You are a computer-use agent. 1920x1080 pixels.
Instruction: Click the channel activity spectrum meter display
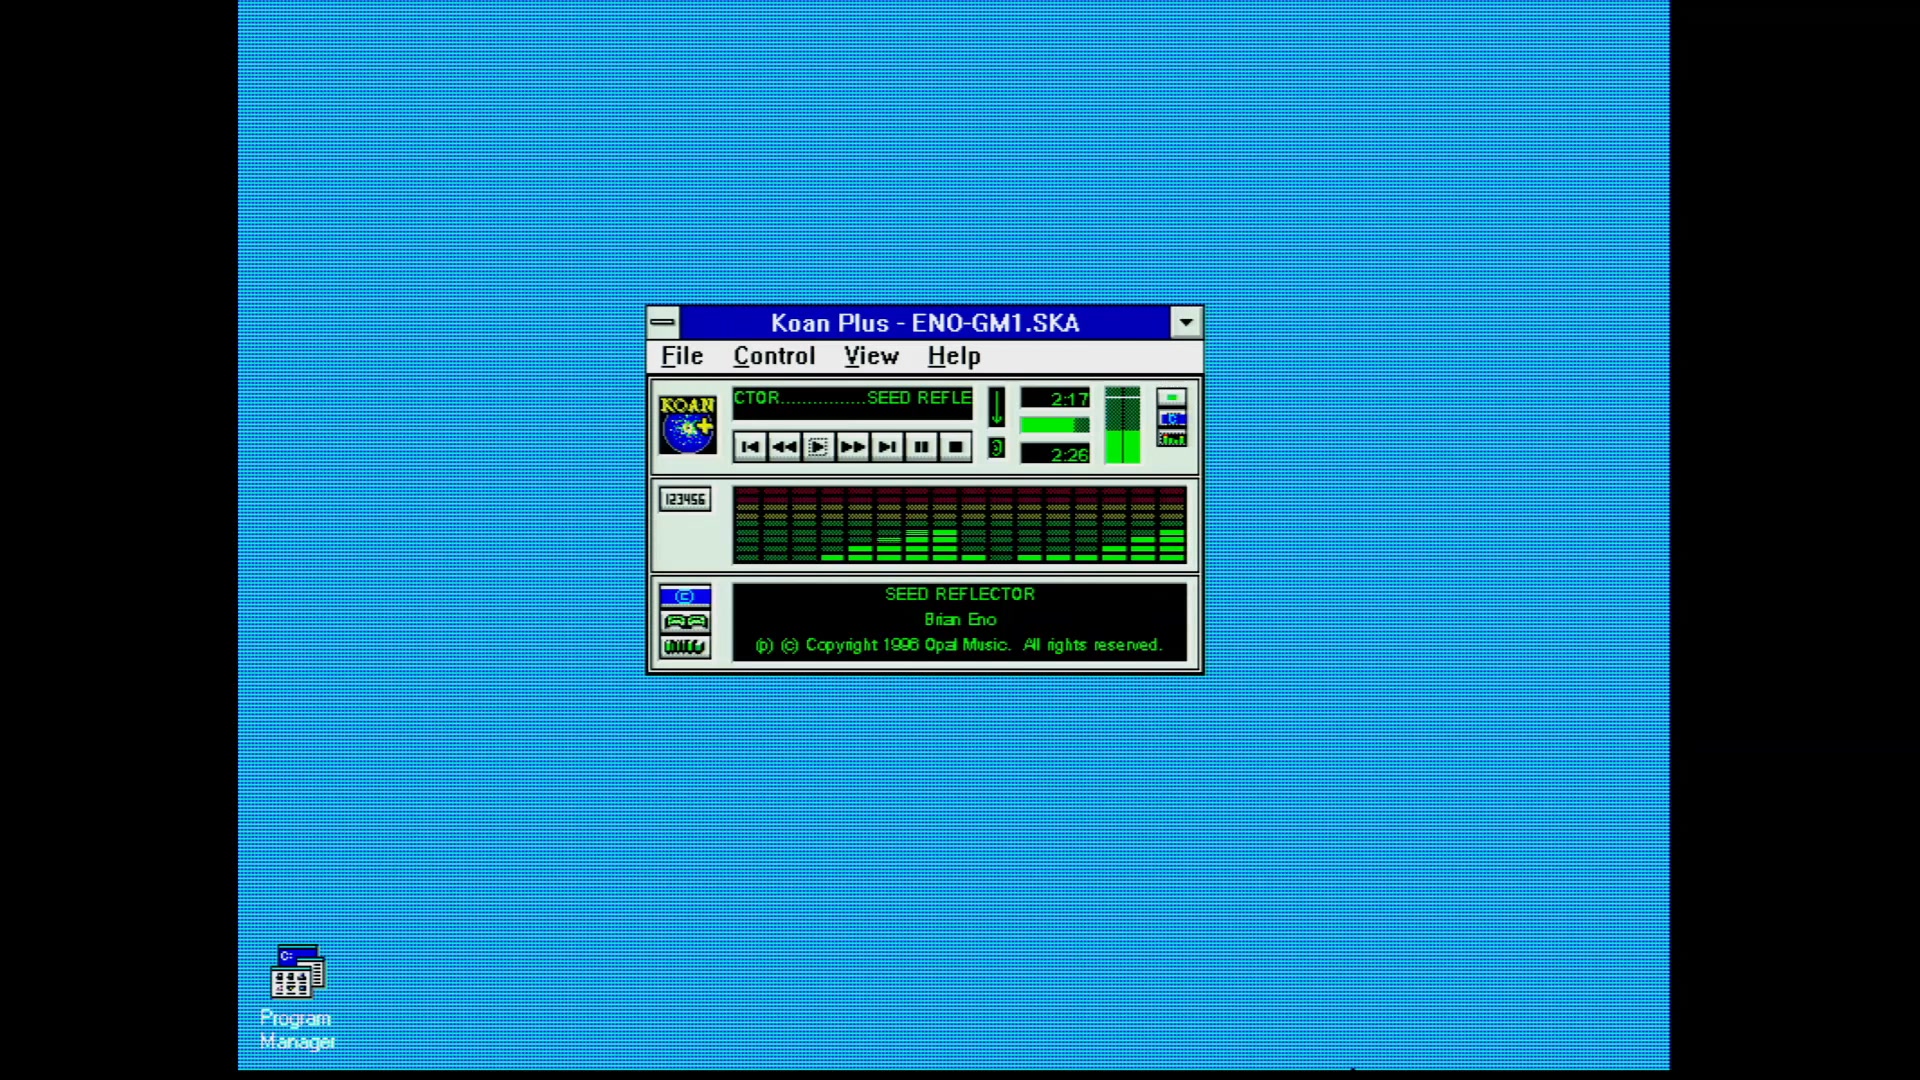[960, 525]
